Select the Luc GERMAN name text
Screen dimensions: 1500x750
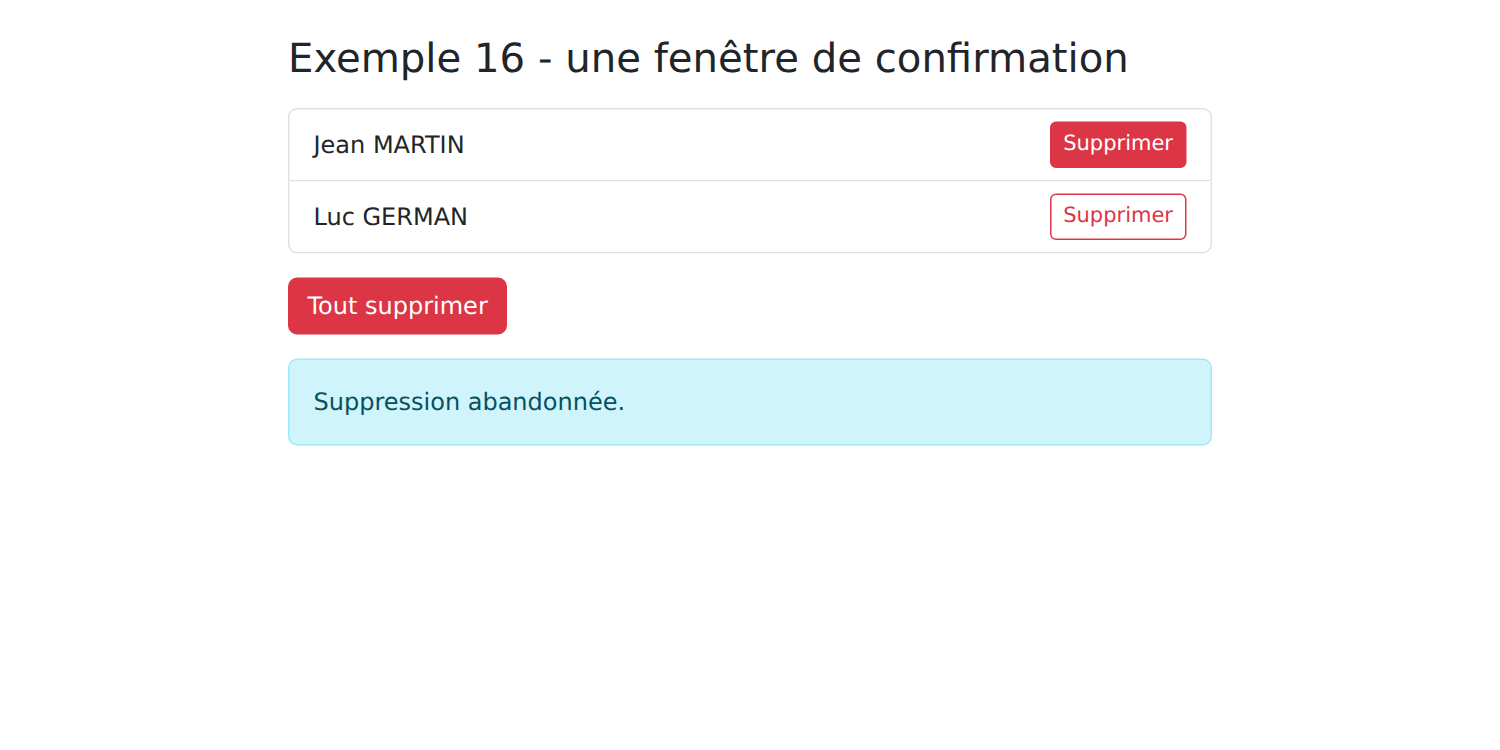click(390, 217)
